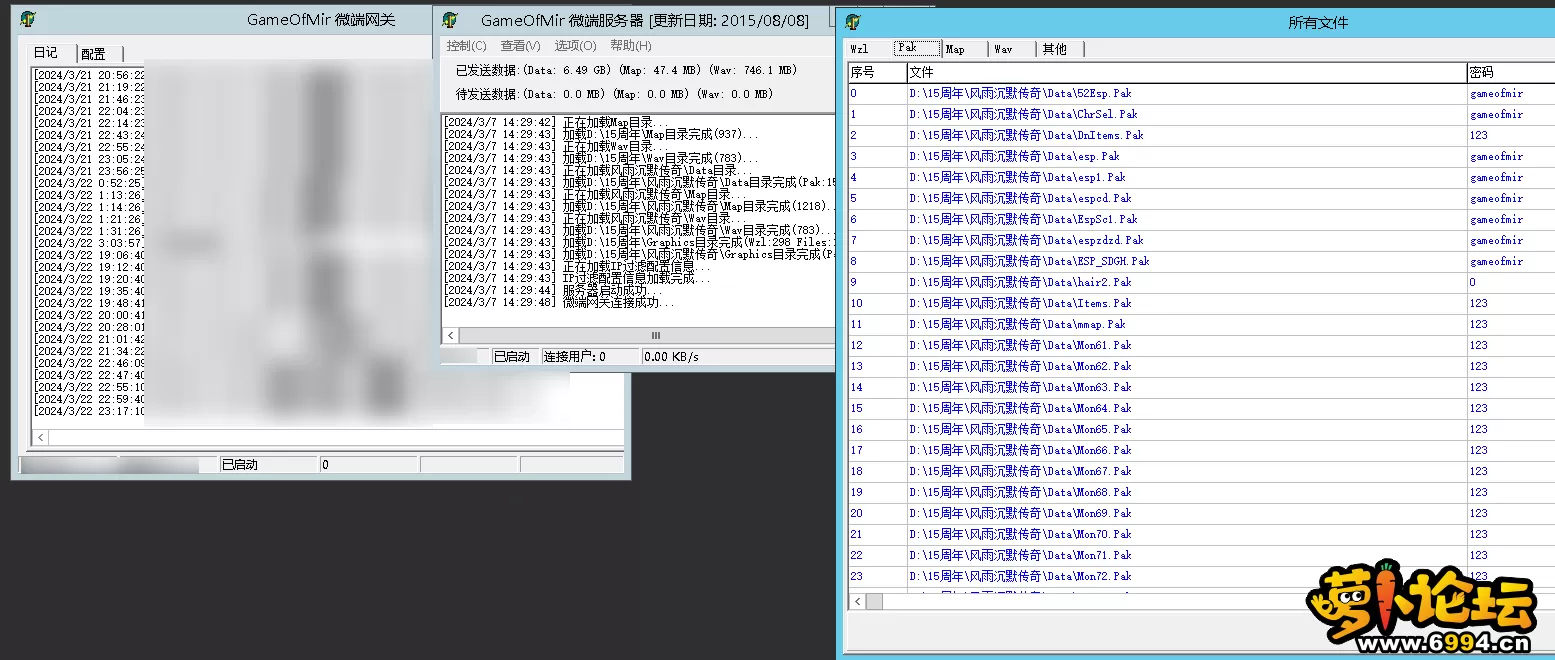Viewport: 1555px width, 660px height.
Task: Click gateway log entry 2024/3/22 3:03:57
Action: coord(90,243)
